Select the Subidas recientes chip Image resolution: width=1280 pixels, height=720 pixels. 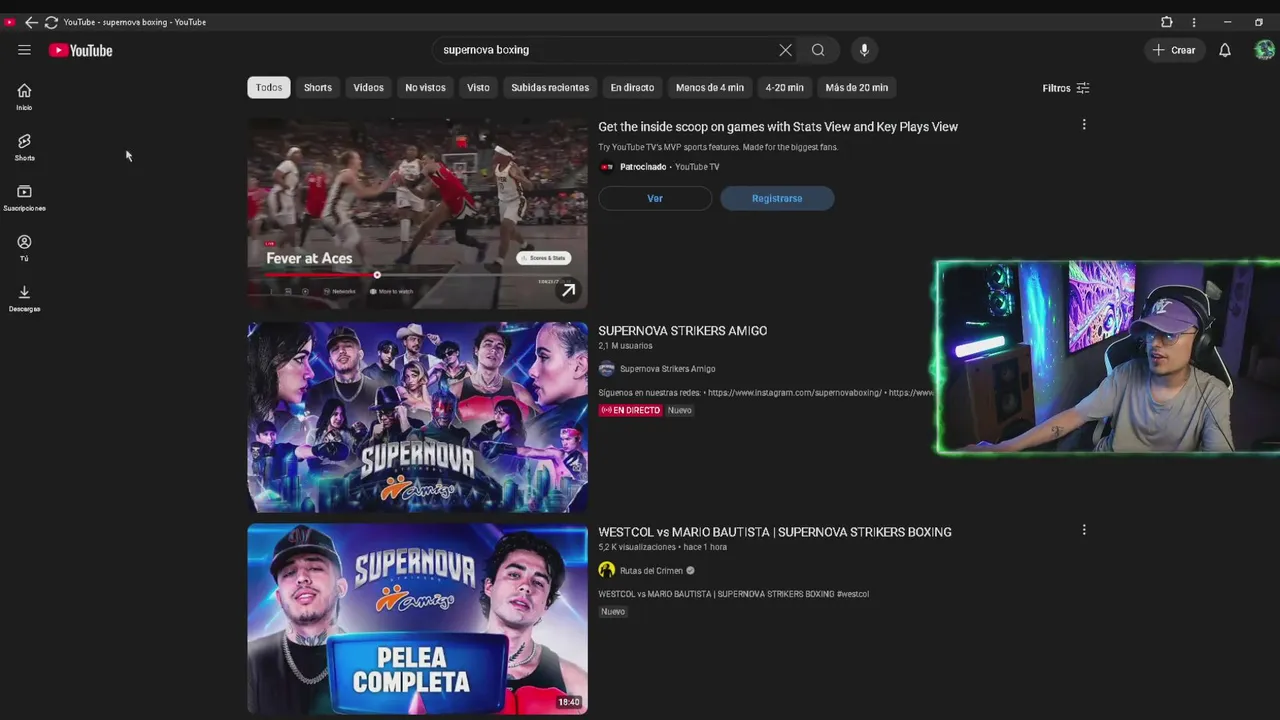point(550,88)
